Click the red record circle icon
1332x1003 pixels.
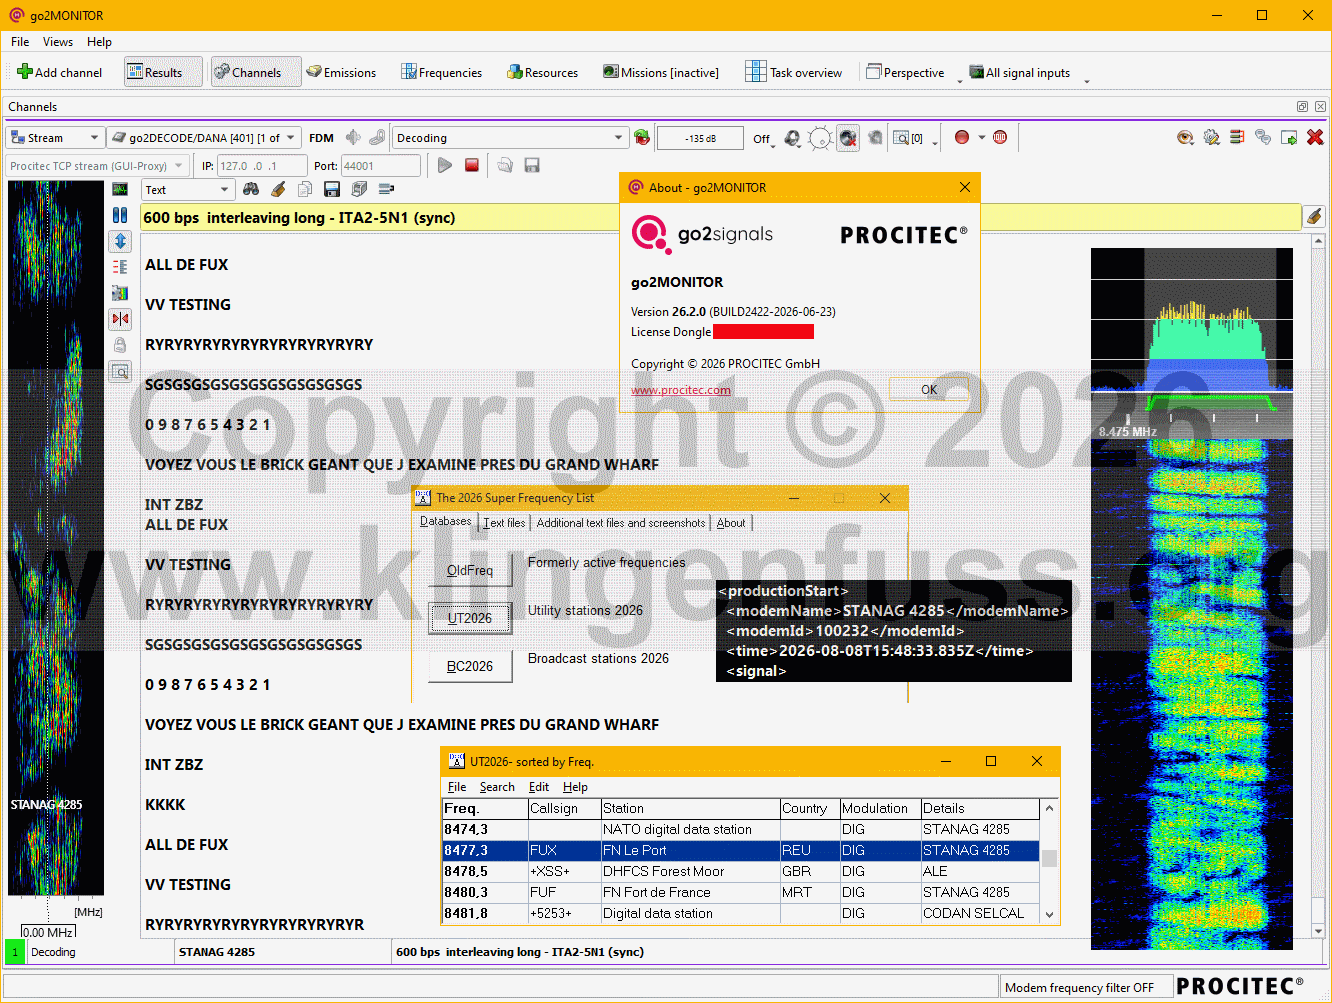[962, 137]
